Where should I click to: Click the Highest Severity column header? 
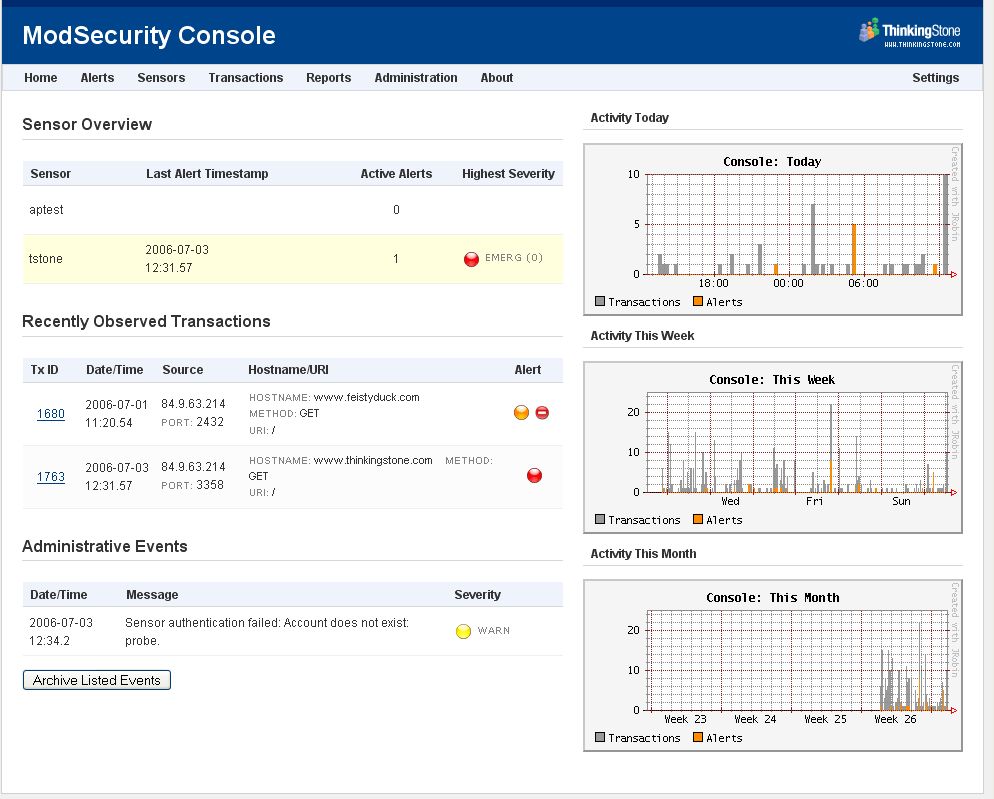tap(508, 174)
